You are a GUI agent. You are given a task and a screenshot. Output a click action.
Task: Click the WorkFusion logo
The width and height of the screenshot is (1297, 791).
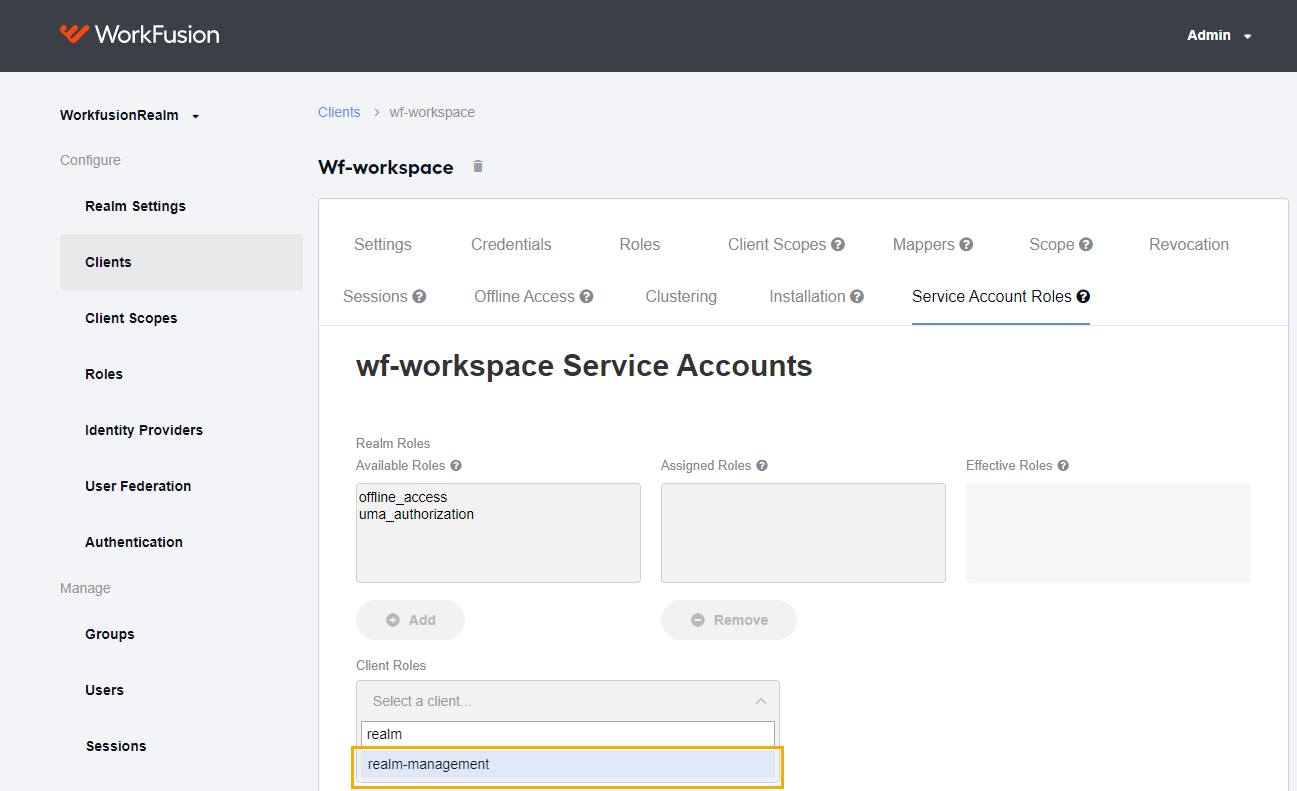click(139, 34)
